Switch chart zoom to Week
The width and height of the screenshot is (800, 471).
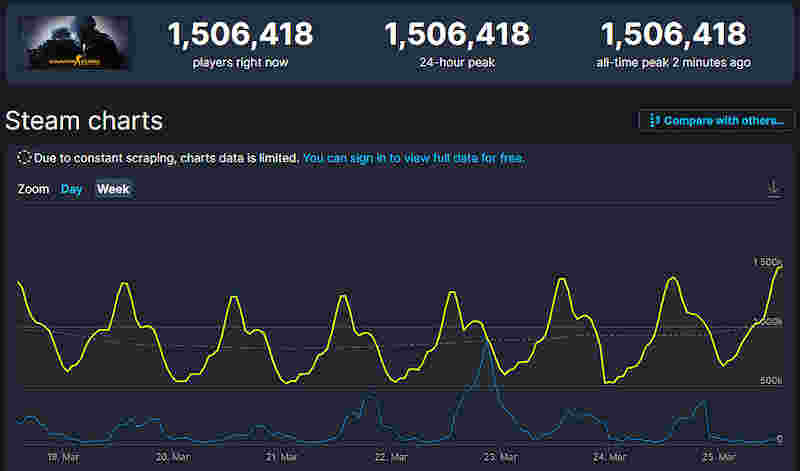click(x=113, y=189)
